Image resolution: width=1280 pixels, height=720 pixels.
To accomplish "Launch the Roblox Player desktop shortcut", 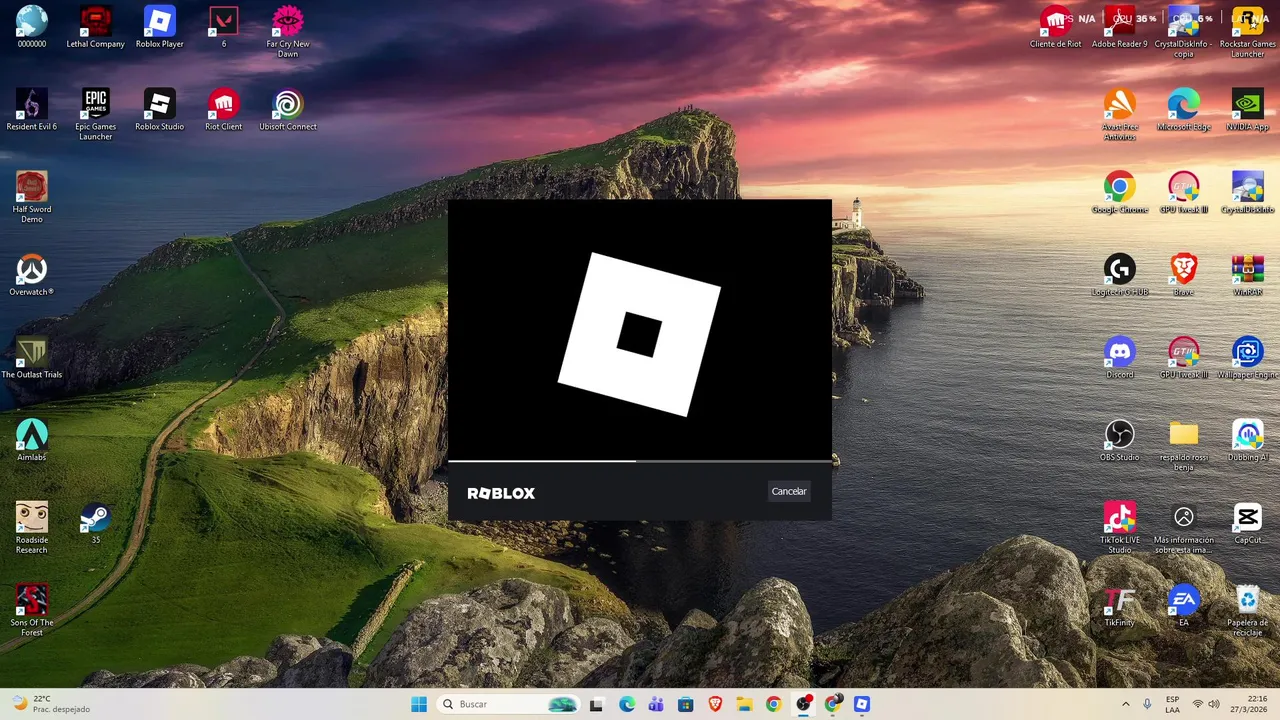I will 160,27.
